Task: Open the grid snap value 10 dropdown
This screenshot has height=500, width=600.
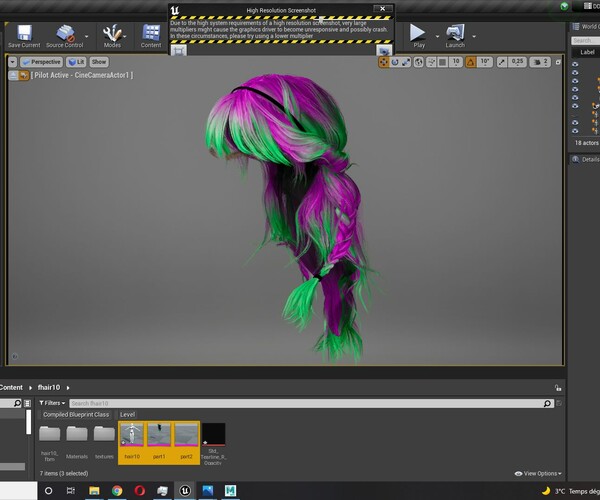Action: click(x=456, y=62)
